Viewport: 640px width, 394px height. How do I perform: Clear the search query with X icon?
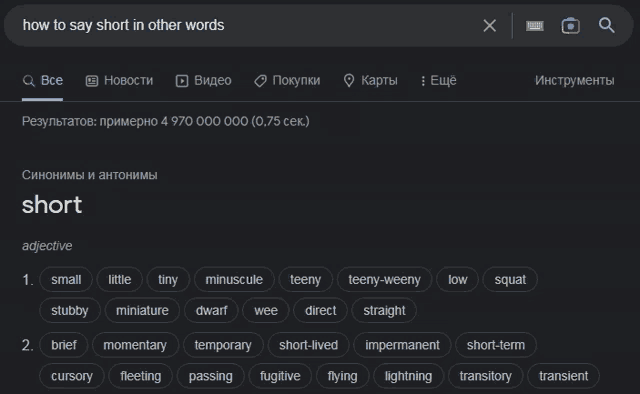[x=489, y=26]
